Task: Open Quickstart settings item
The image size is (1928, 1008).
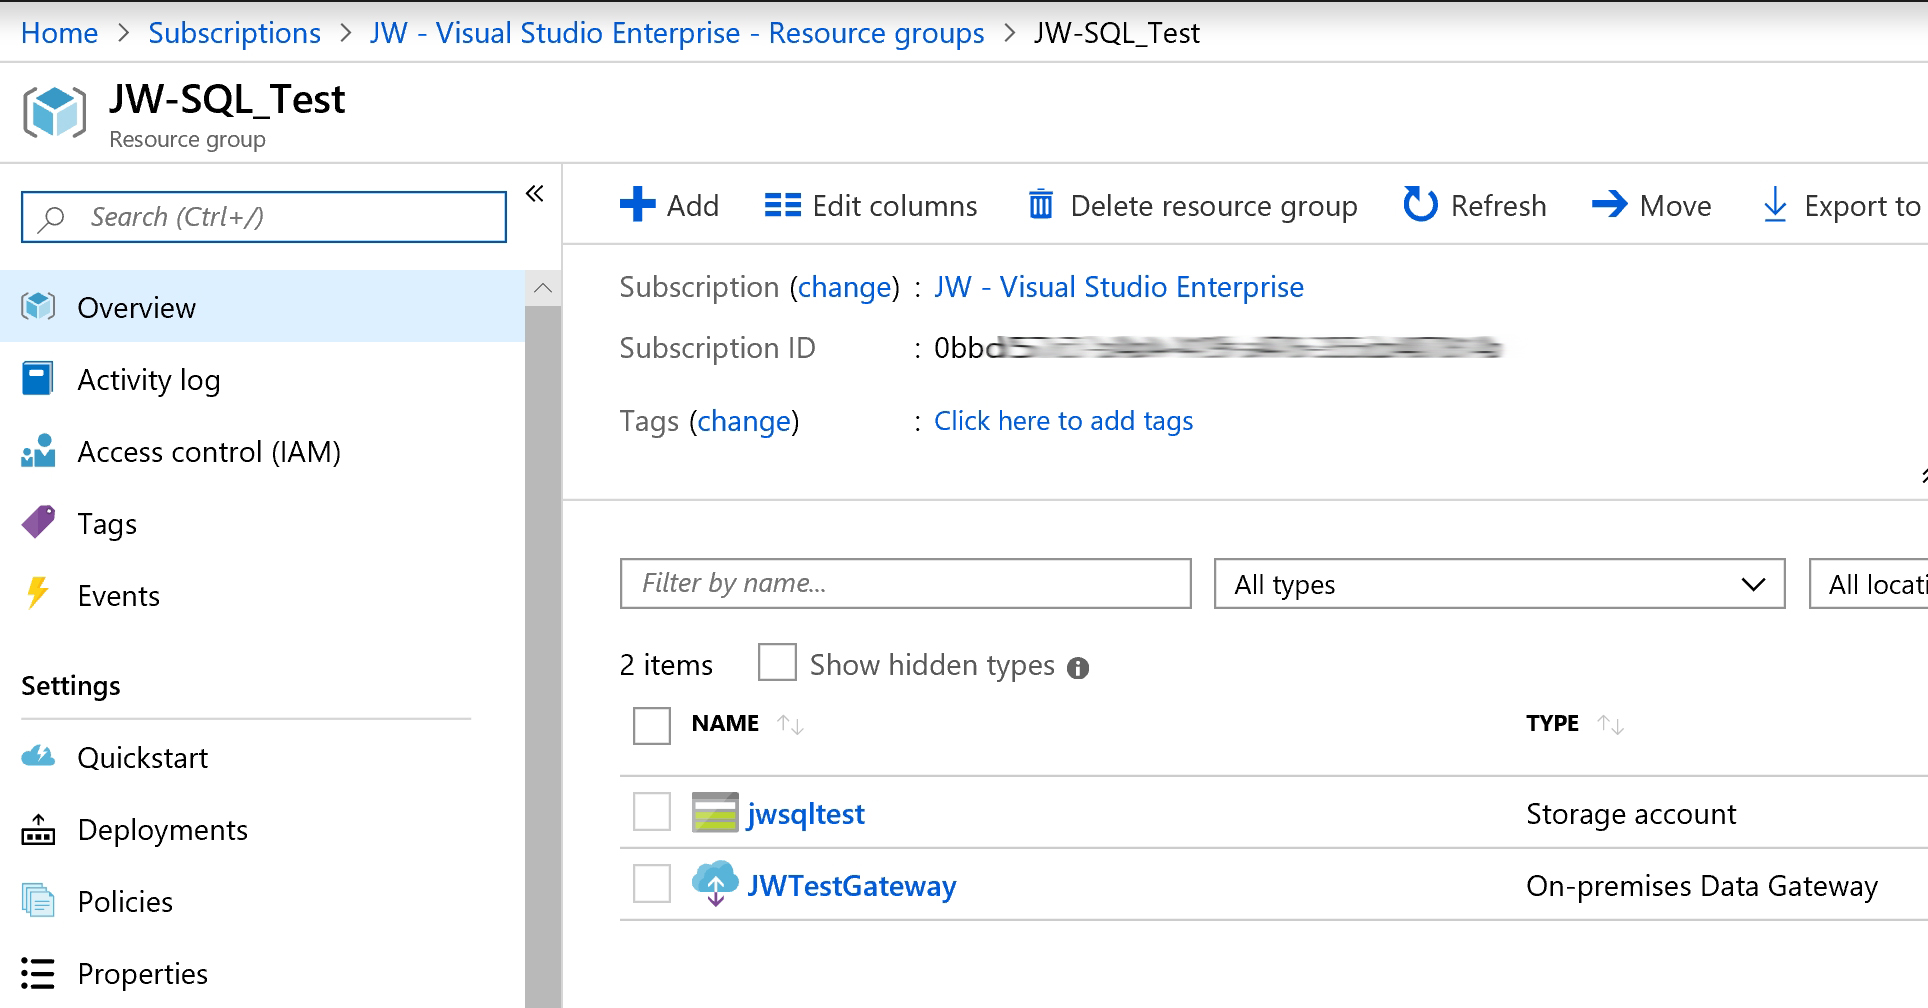Action: [x=262, y=757]
